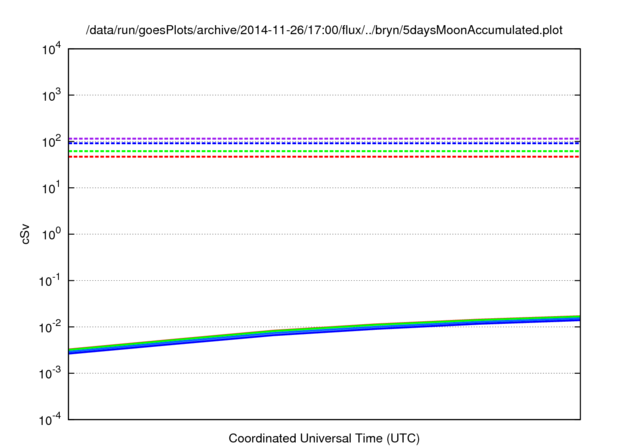
Task: Click the plot title file path text
Action: [x=324, y=30]
